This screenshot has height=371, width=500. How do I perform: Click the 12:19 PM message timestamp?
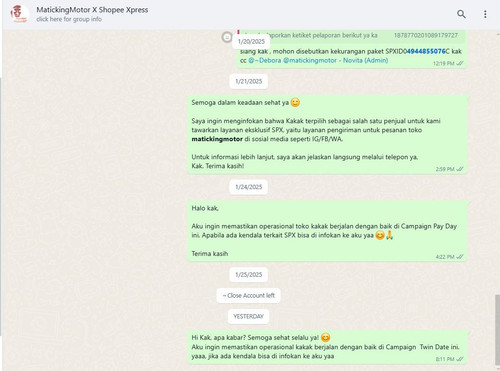[444, 63]
